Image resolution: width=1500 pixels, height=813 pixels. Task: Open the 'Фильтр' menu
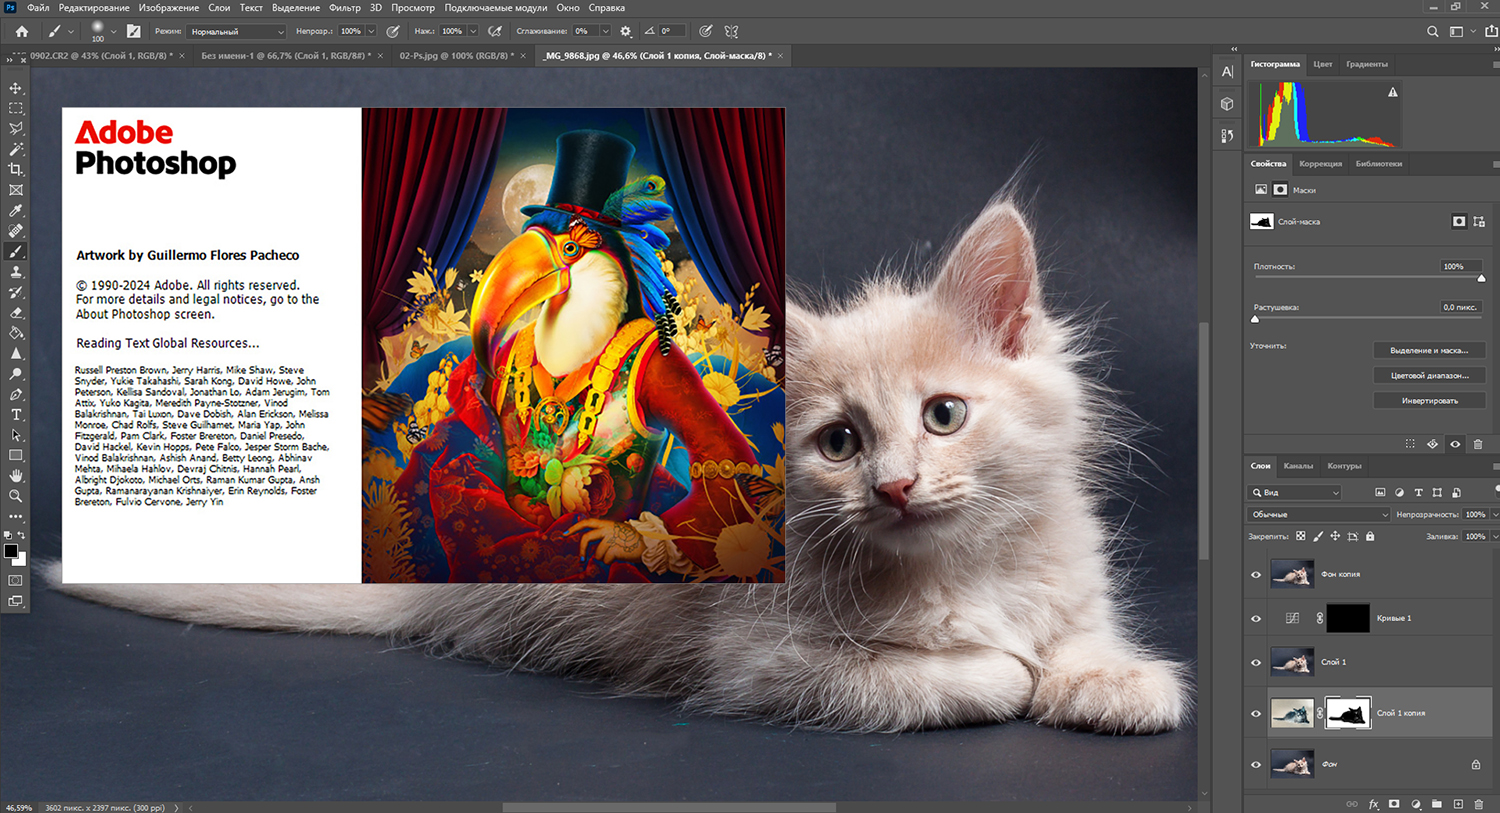click(x=344, y=8)
